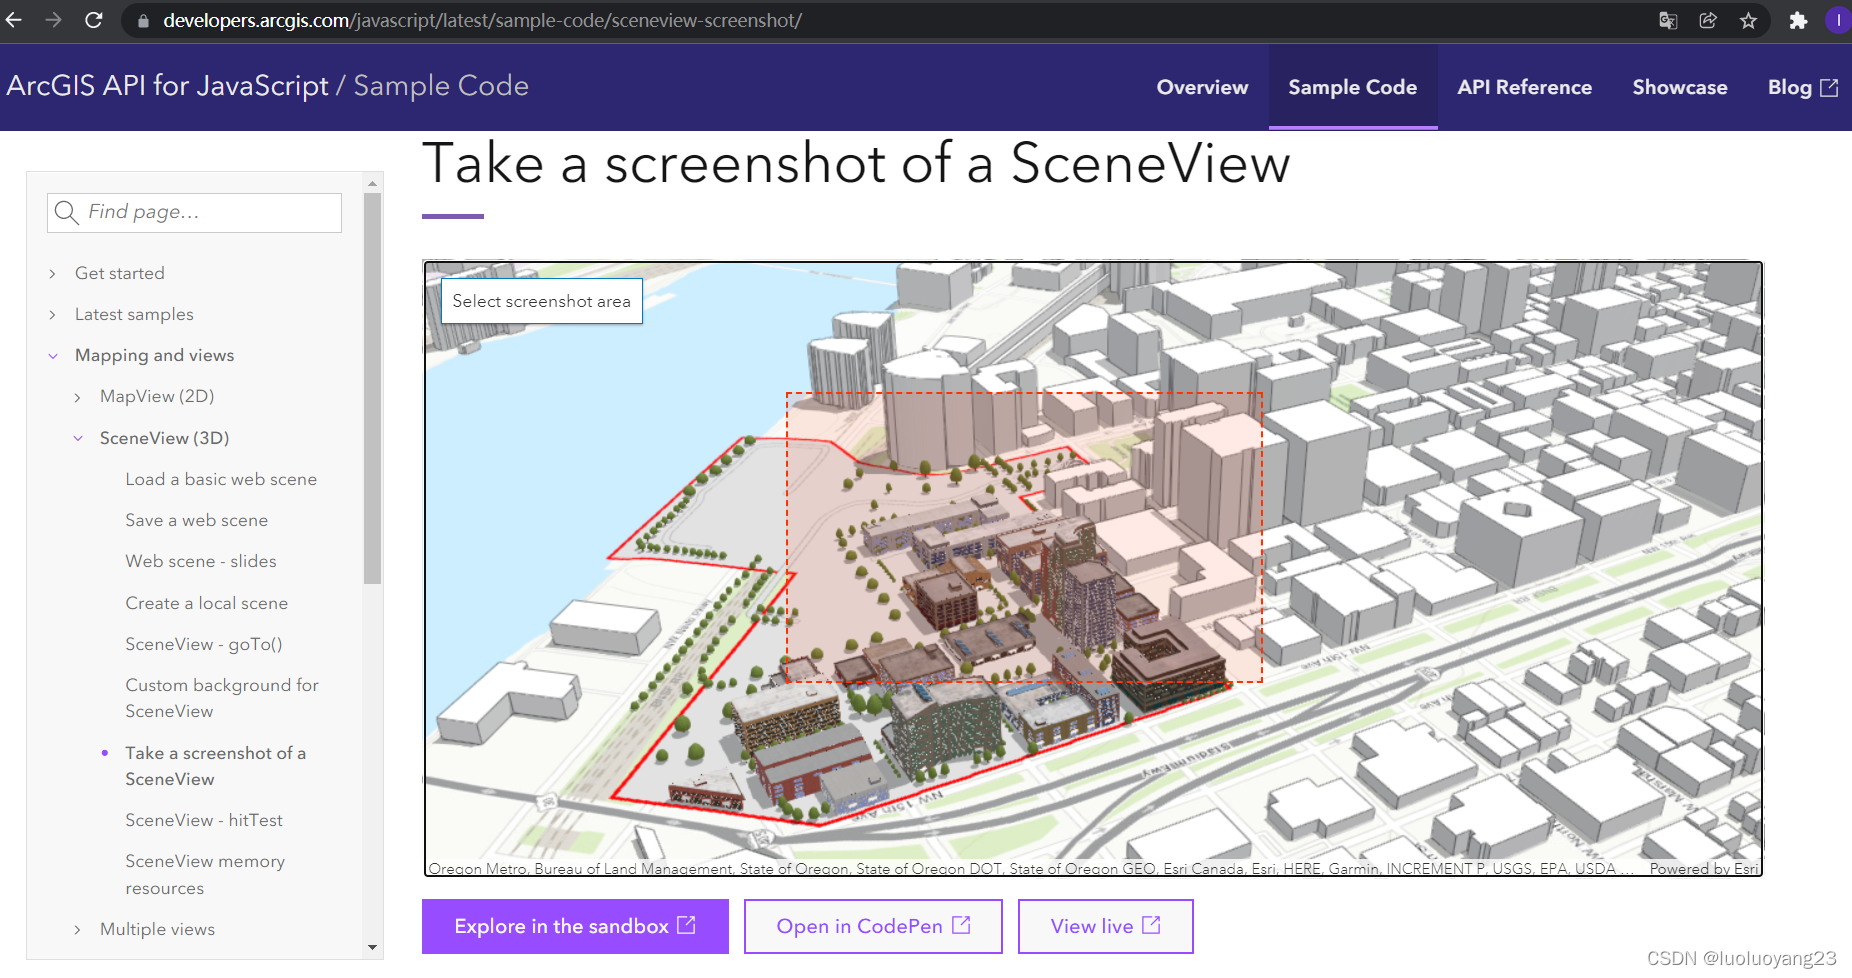This screenshot has width=1852, height=978.
Task: Click the search magnifier icon
Action: pyautogui.click(x=66, y=212)
